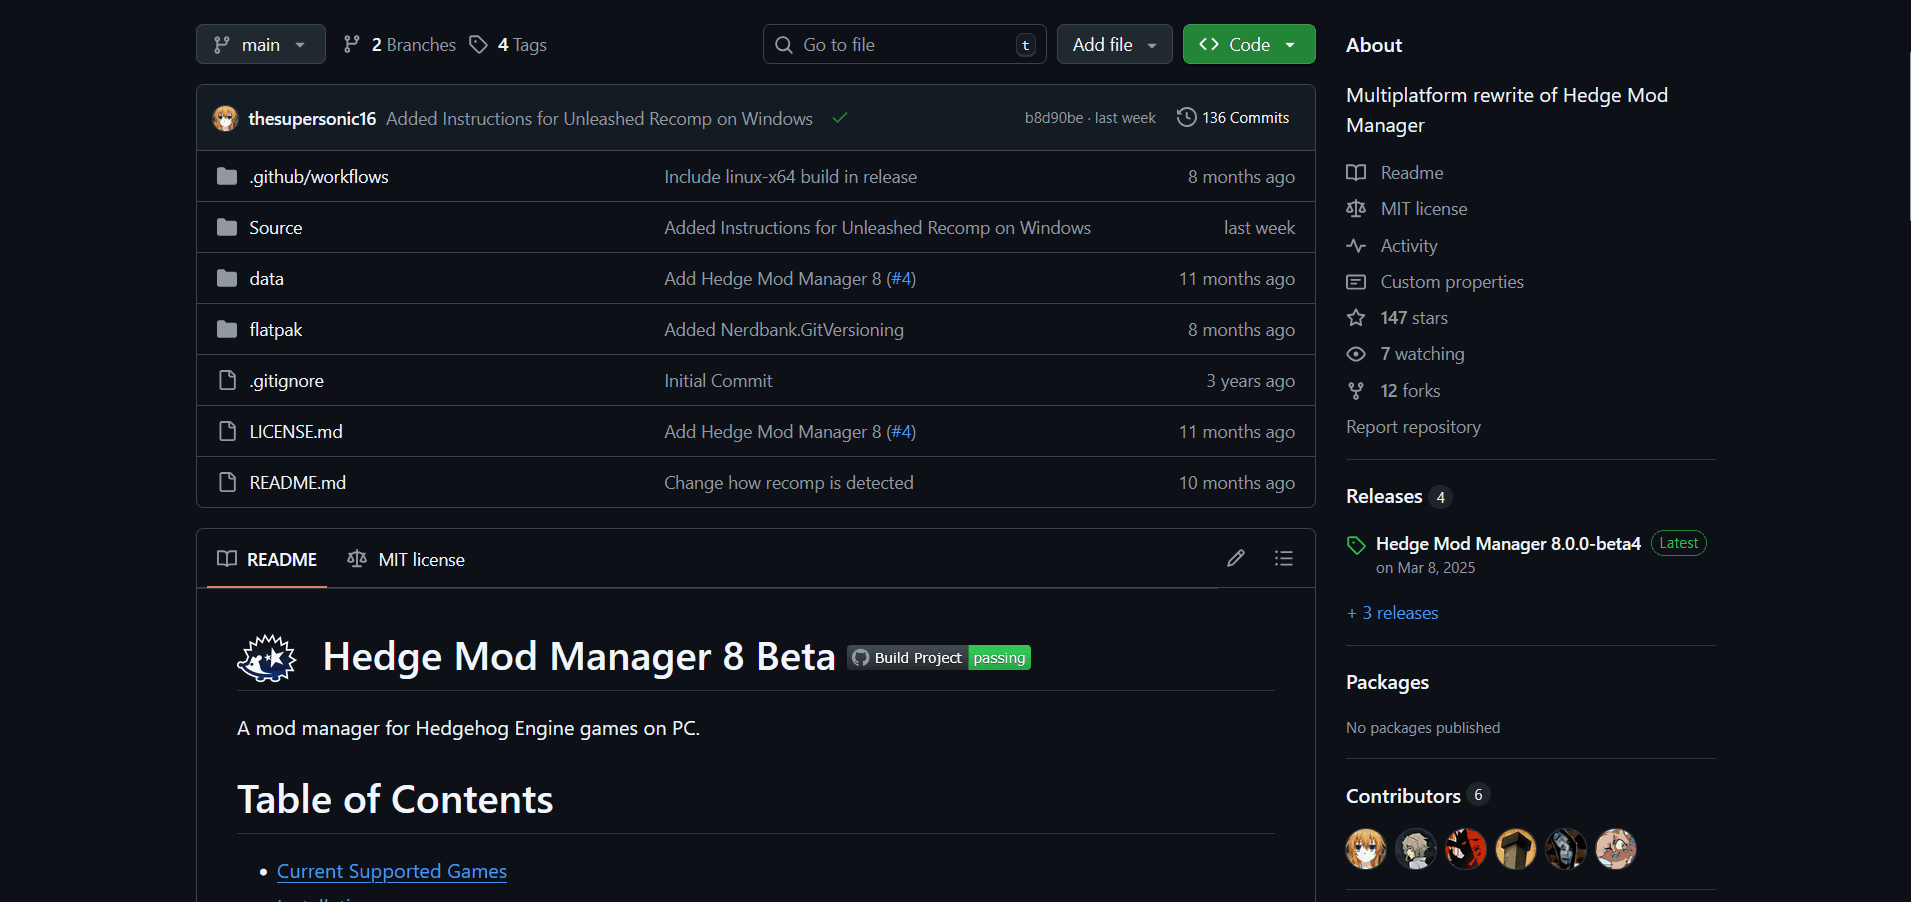Open the + 3 releases link
The width and height of the screenshot is (1911, 902).
(1393, 613)
